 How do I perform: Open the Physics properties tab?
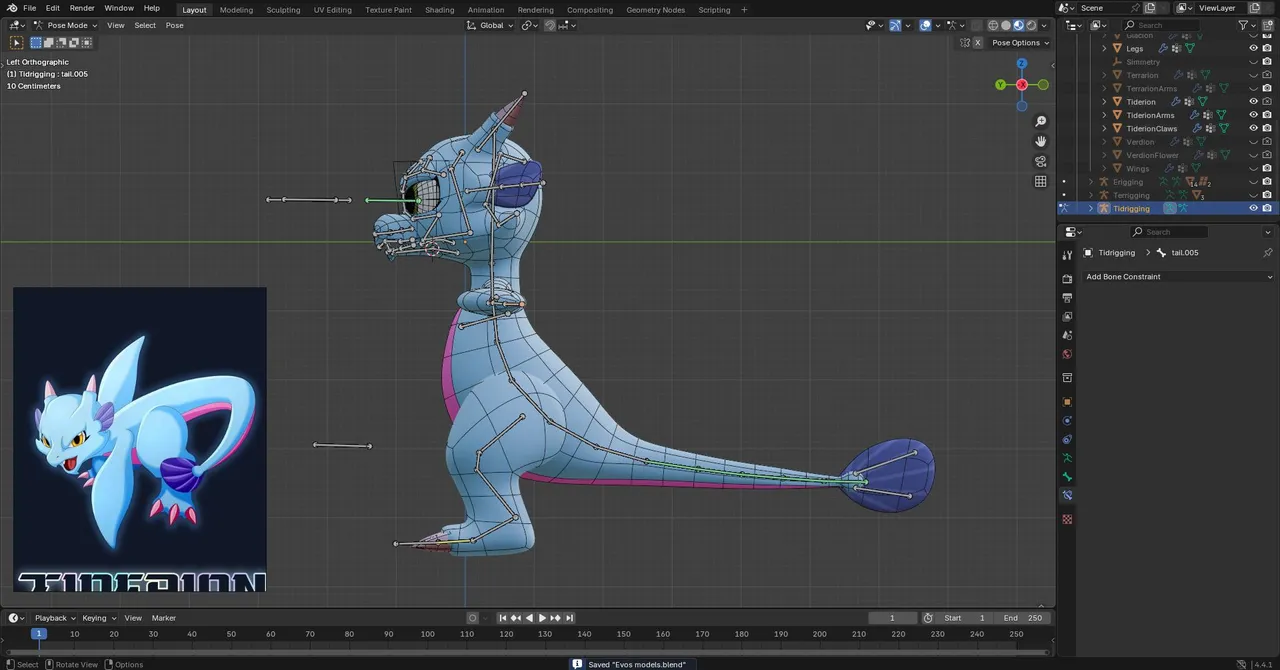click(x=1067, y=421)
